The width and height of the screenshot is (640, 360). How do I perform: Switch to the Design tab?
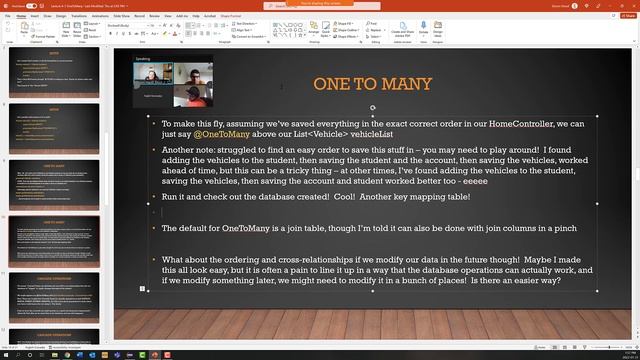pos(61,16)
